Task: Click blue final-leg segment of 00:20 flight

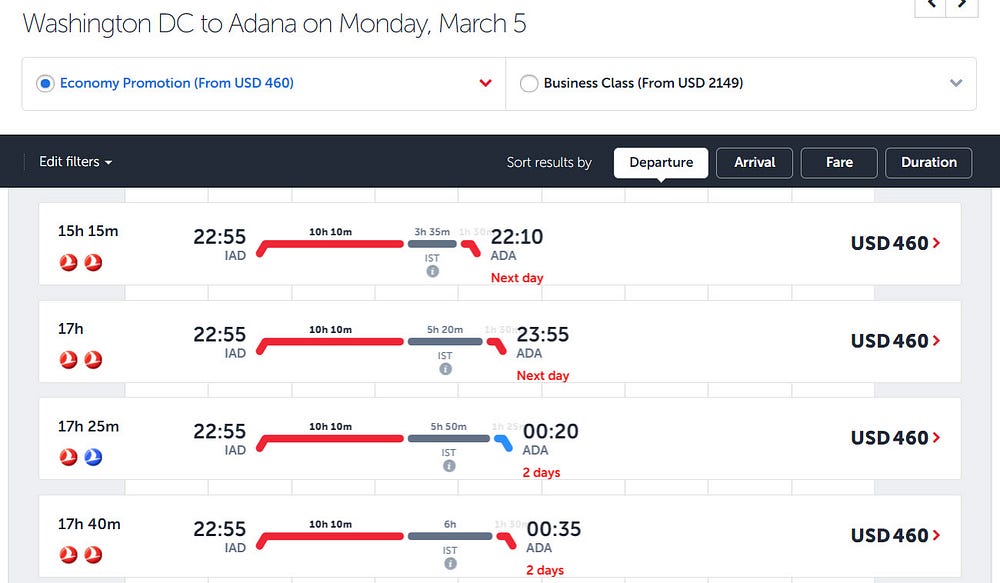Action: pos(504,441)
